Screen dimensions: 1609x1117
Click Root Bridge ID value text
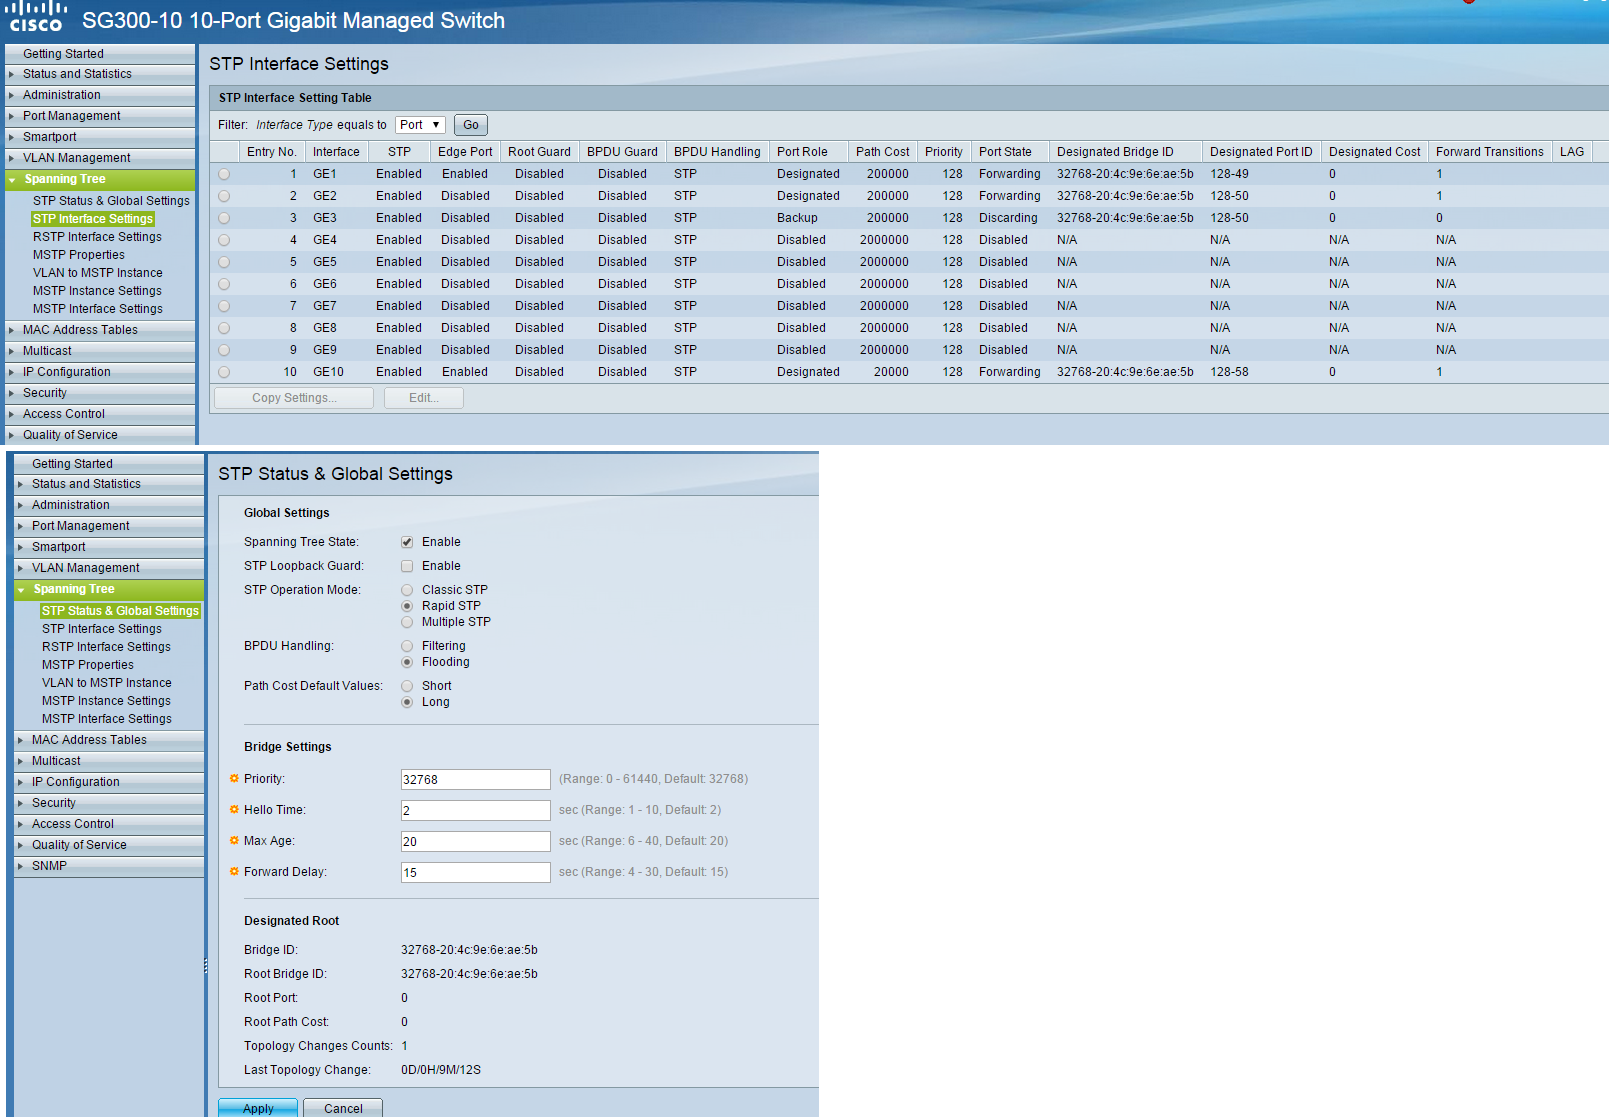pyautogui.click(x=469, y=974)
